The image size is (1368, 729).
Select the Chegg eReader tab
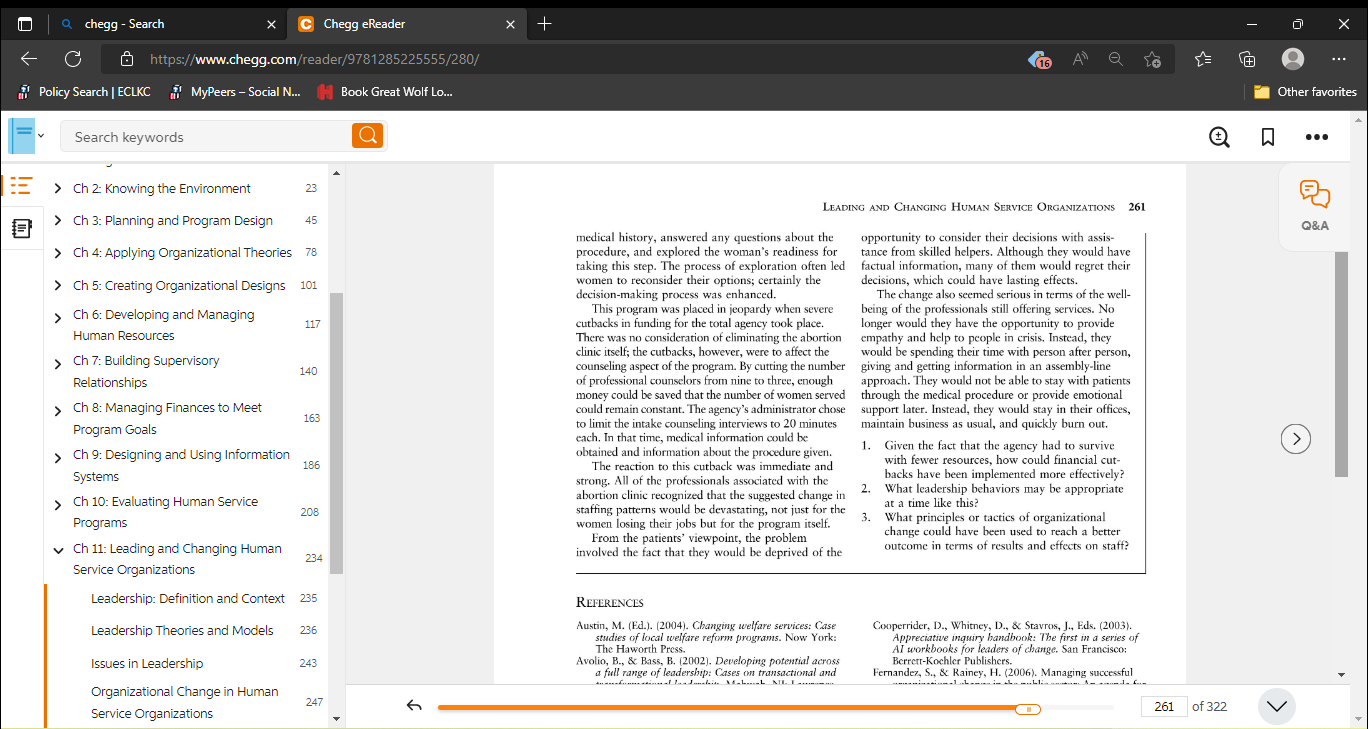(x=405, y=24)
